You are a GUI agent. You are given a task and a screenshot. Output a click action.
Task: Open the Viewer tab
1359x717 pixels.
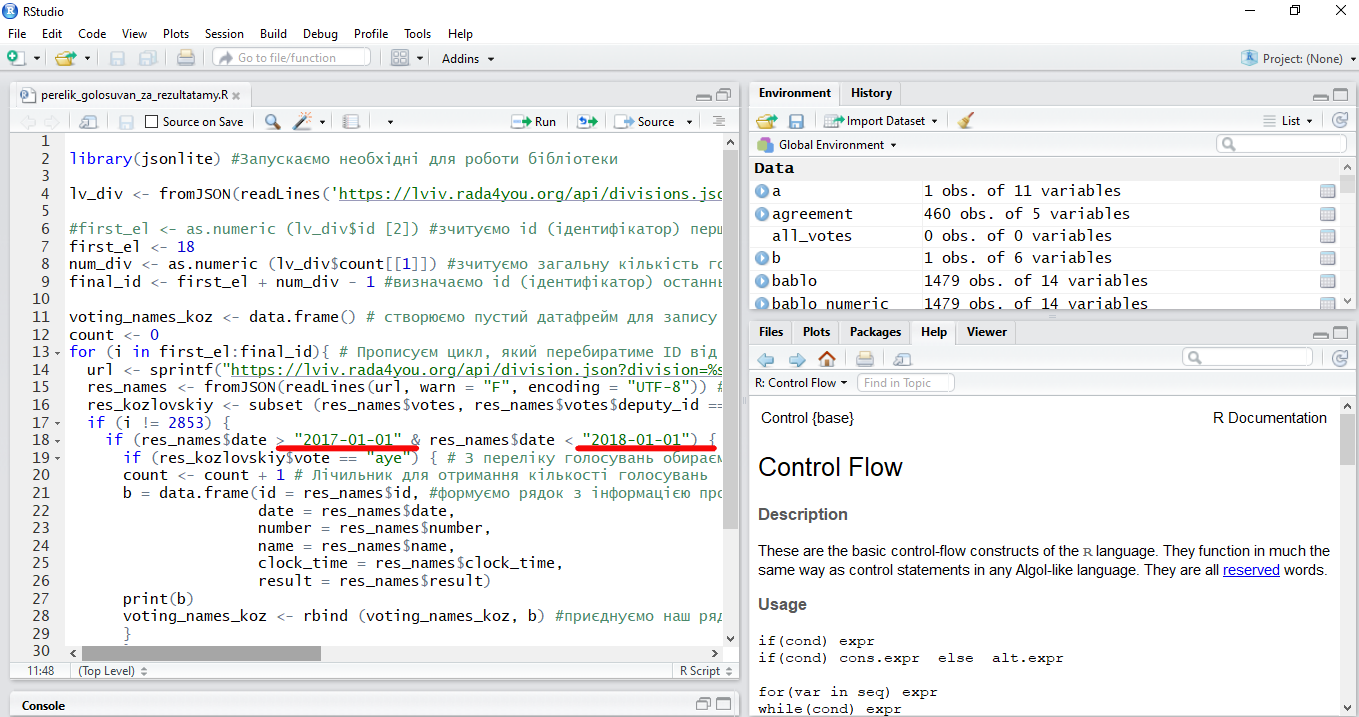point(986,332)
